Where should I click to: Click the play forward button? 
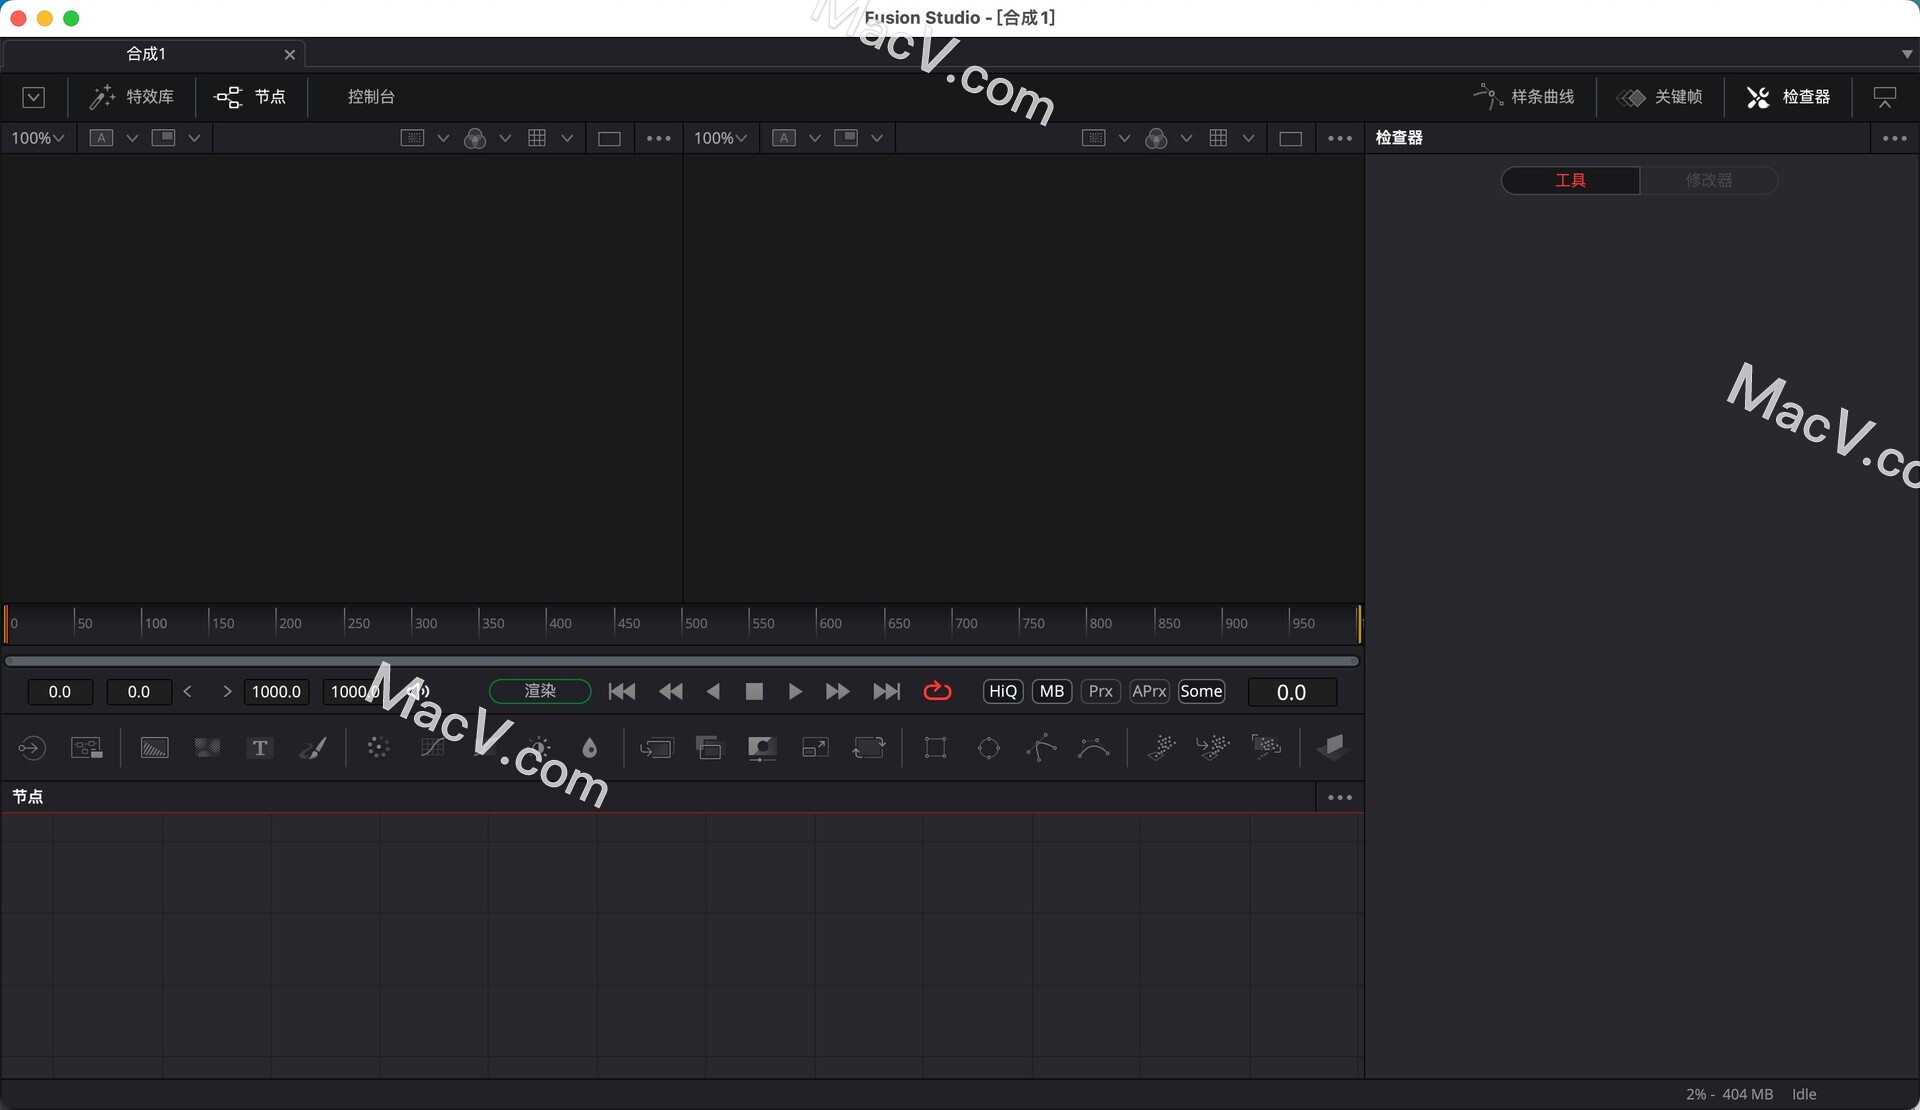pos(795,691)
